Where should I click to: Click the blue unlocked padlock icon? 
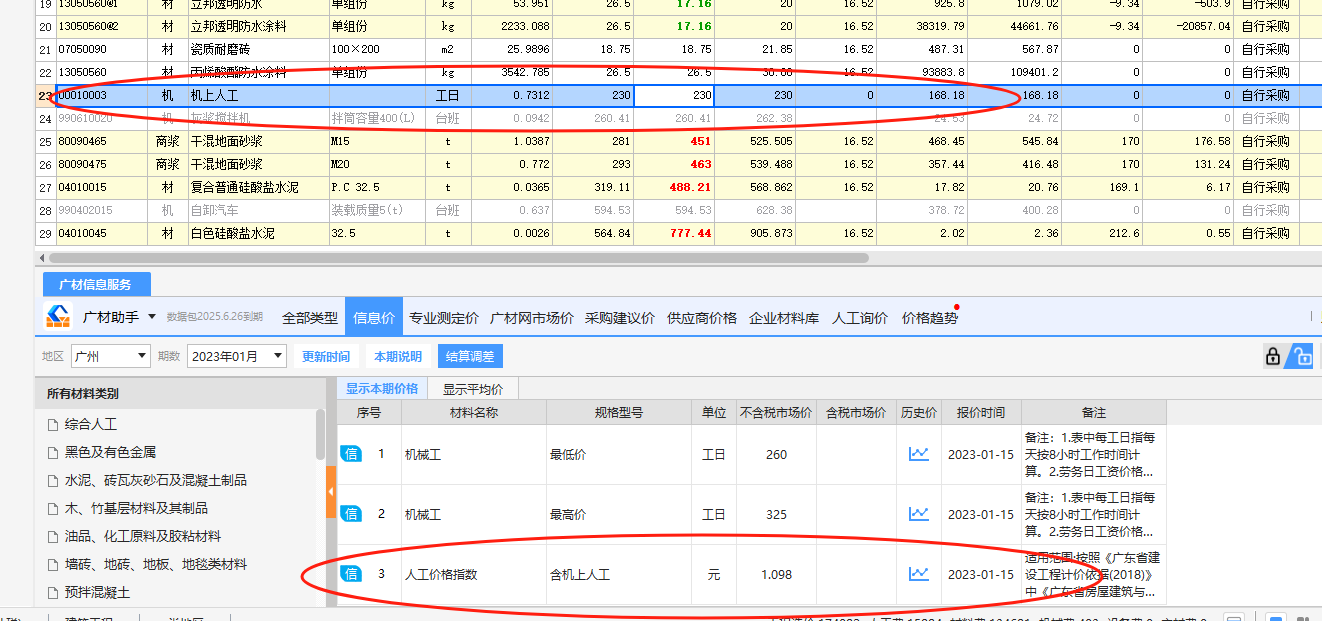click(x=1301, y=356)
